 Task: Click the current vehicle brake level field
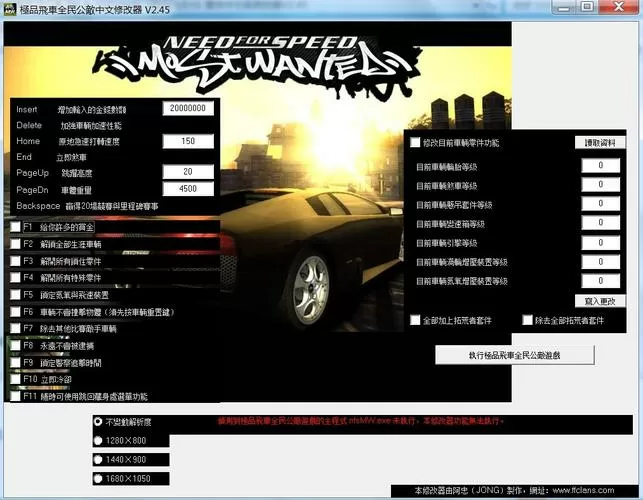[x=600, y=185]
